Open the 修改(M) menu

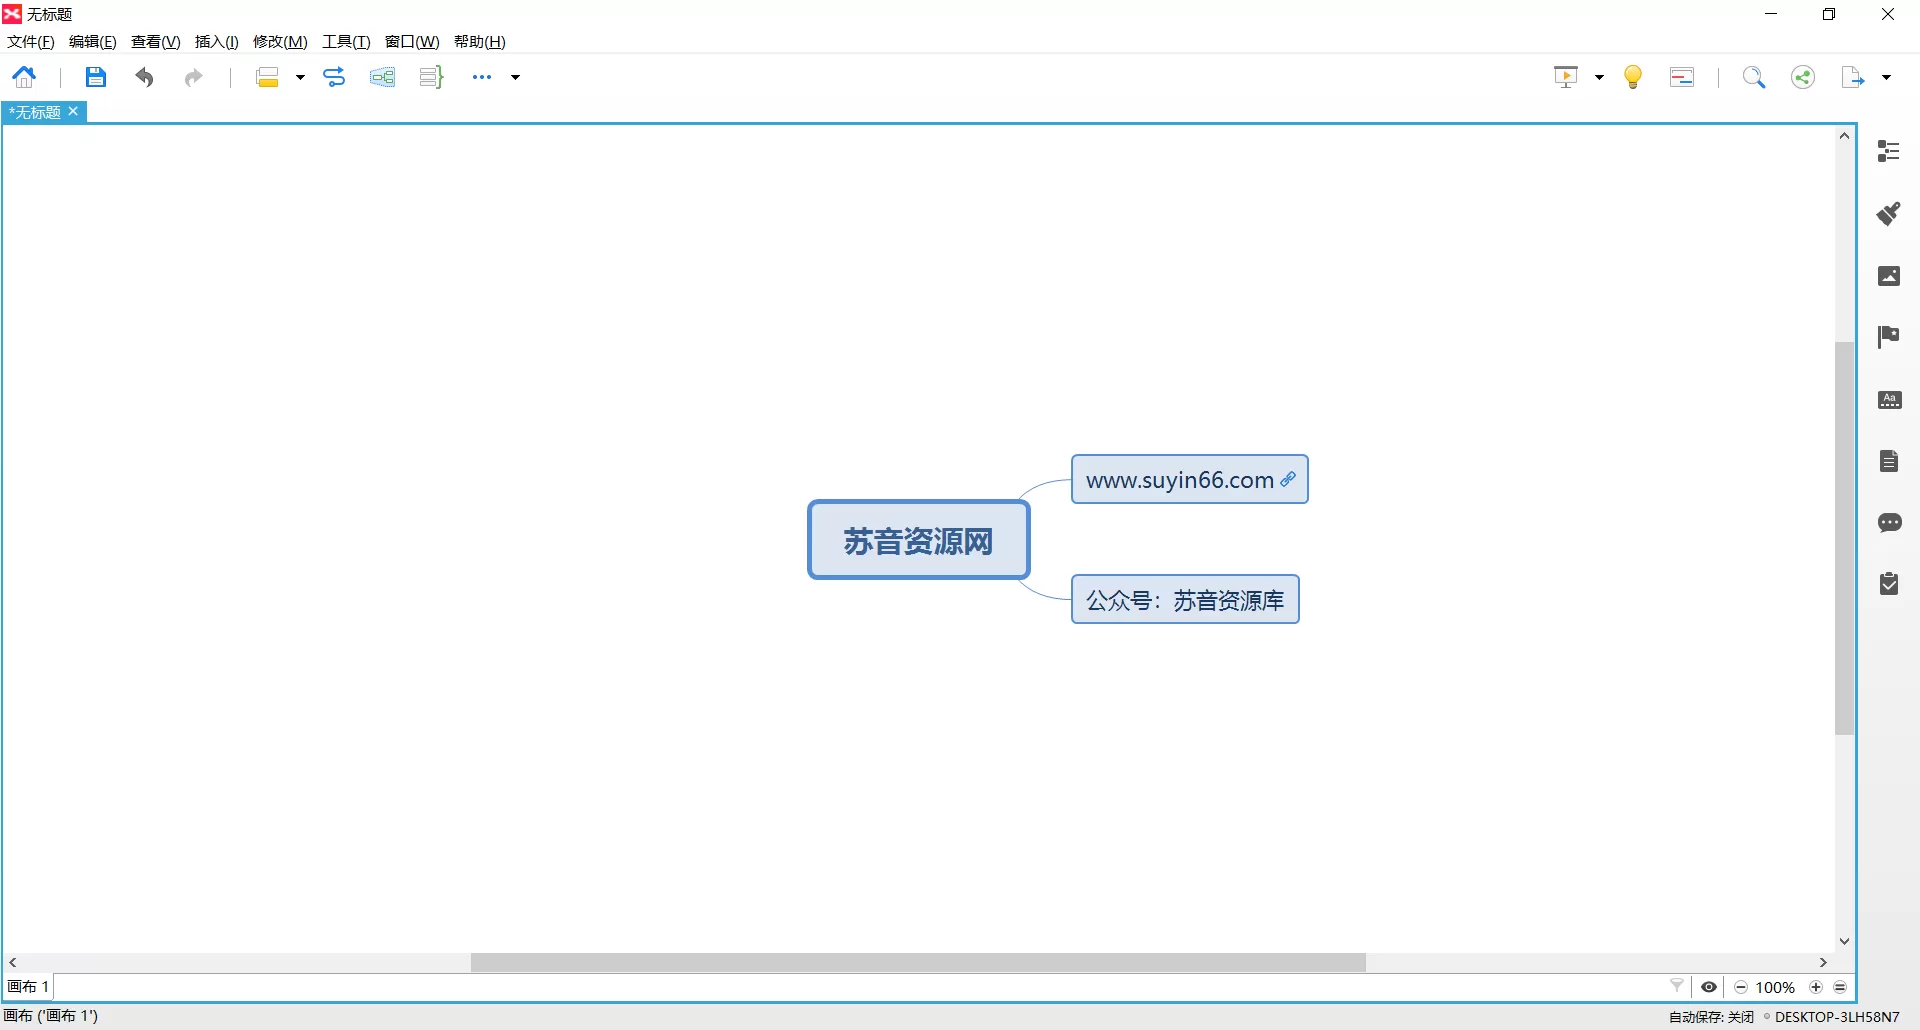point(280,41)
